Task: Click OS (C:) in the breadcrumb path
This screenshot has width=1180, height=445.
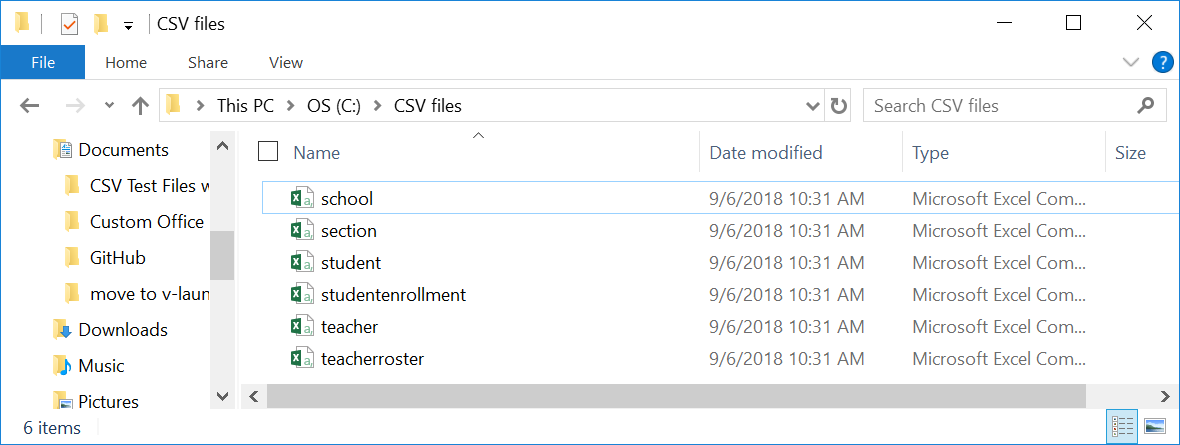Action: 334,106
